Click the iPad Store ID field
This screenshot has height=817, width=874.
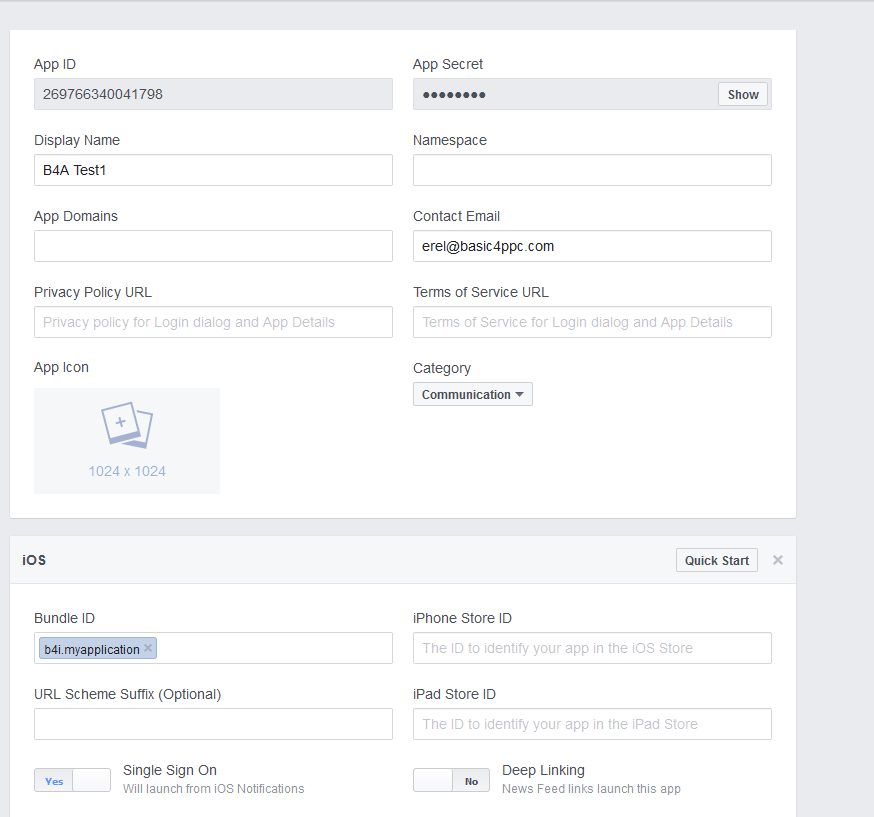[x=592, y=724]
